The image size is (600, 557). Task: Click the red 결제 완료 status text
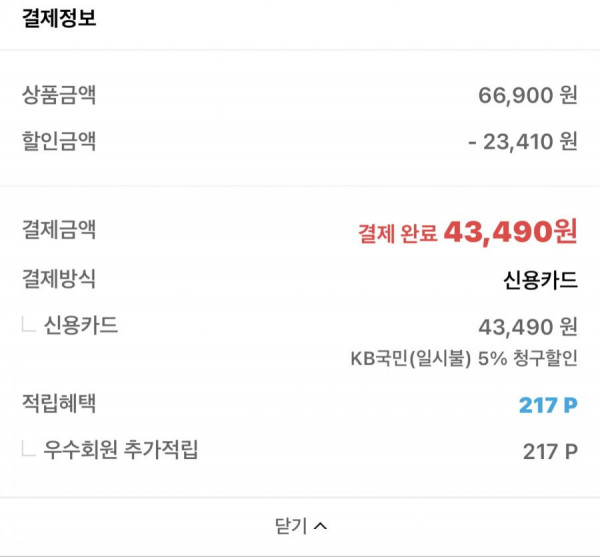point(397,233)
